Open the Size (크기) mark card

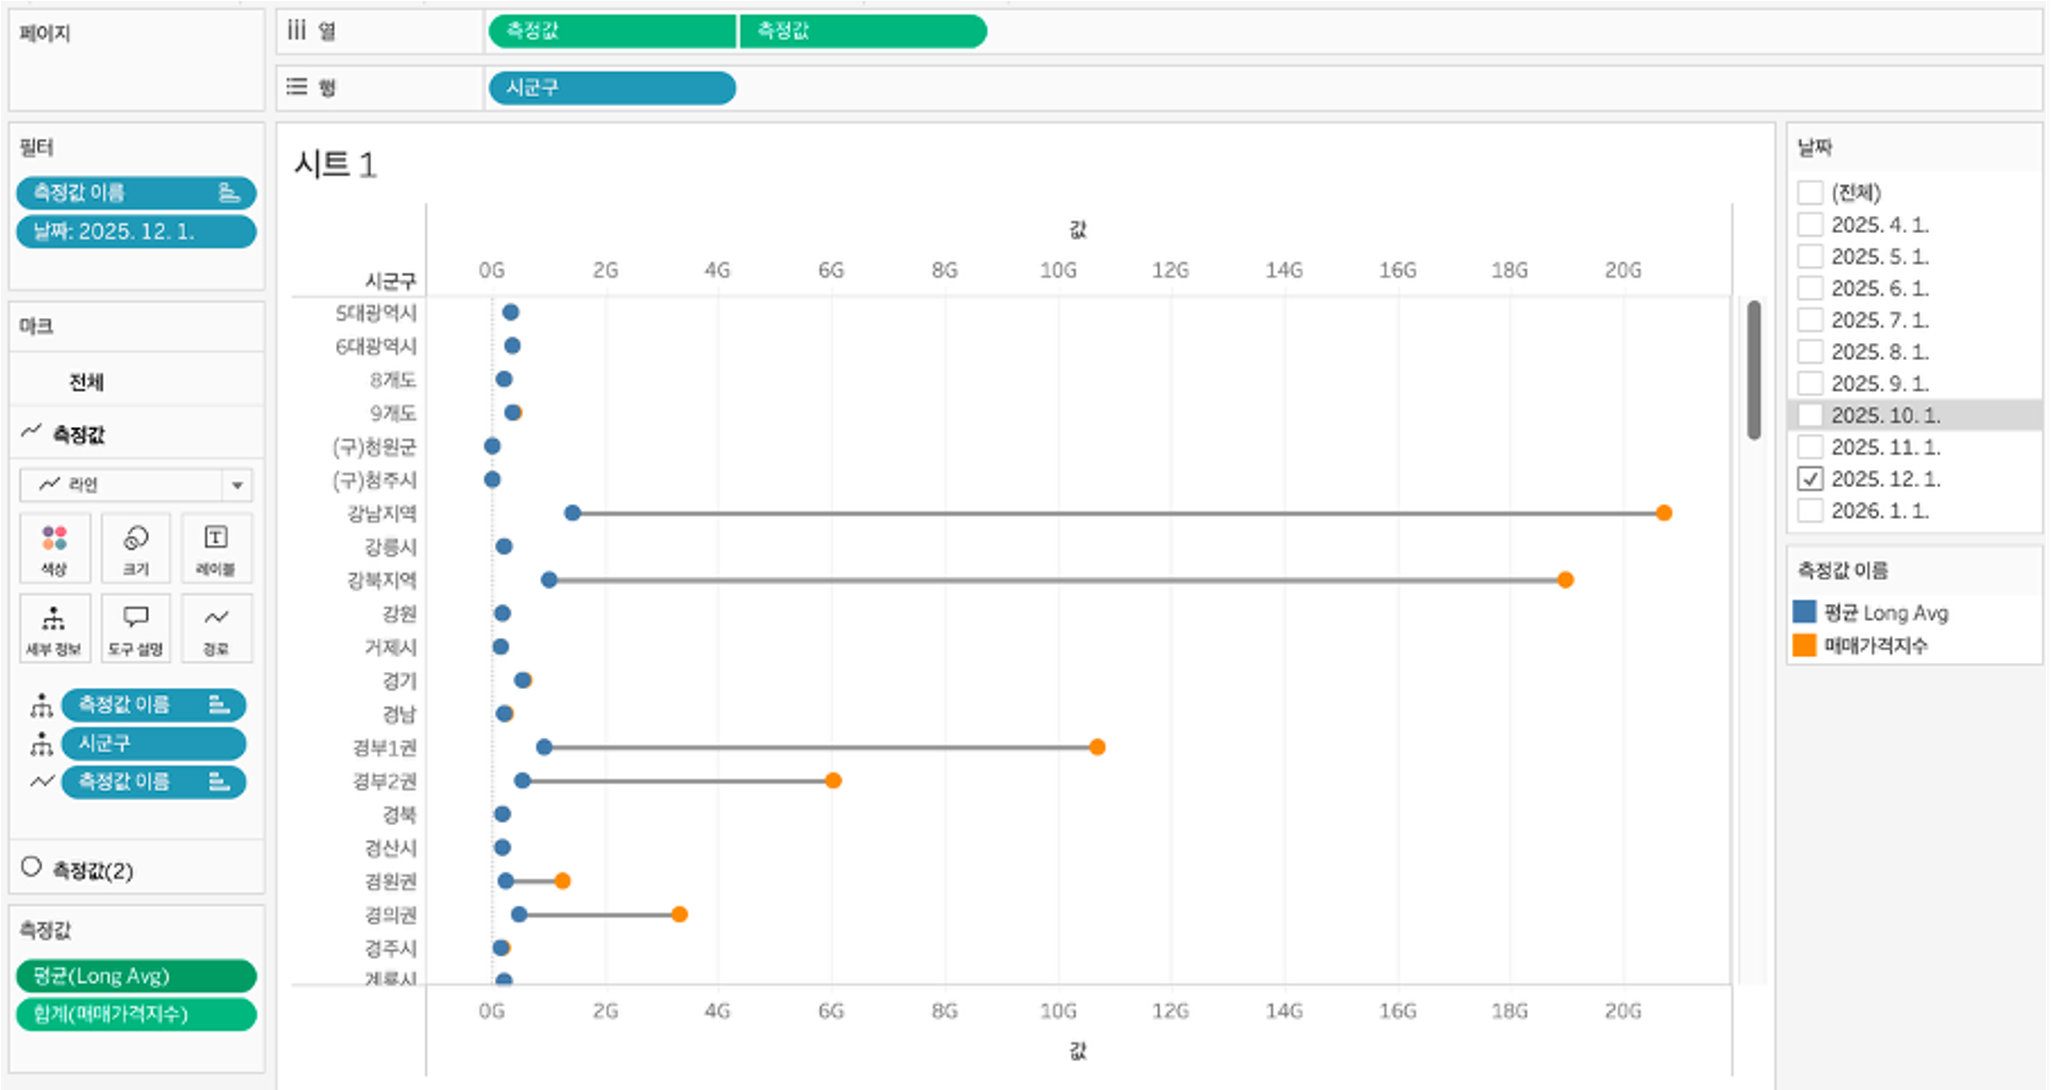tap(135, 548)
